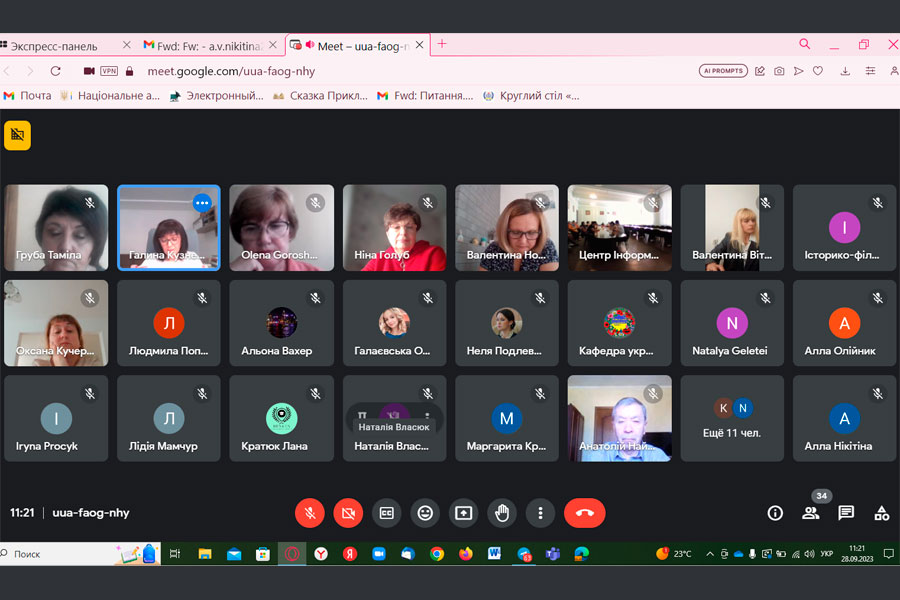Select the Olena Gorosh video tile

pos(281,227)
